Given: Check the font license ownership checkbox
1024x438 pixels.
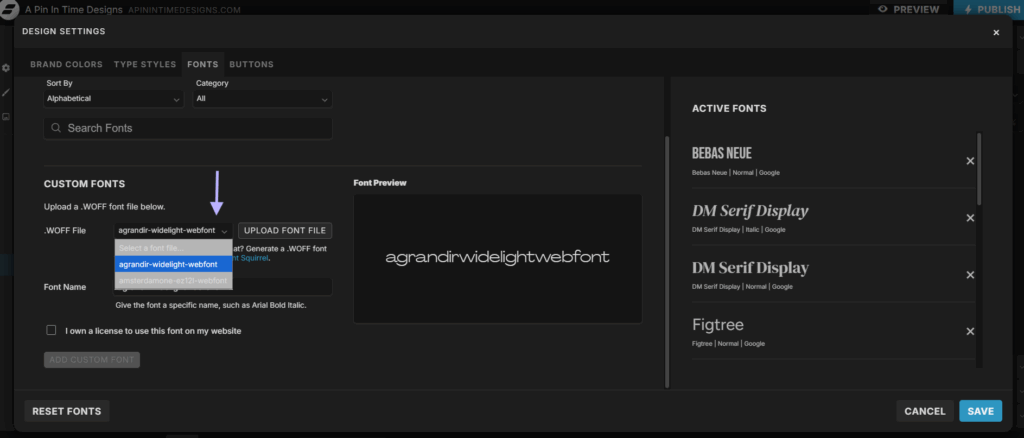Looking at the screenshot, I should (x=51, y=330).
